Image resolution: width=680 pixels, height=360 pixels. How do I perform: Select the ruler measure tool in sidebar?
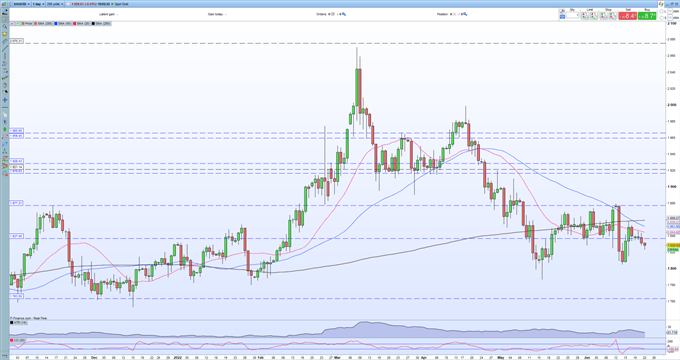click(5, 41)
